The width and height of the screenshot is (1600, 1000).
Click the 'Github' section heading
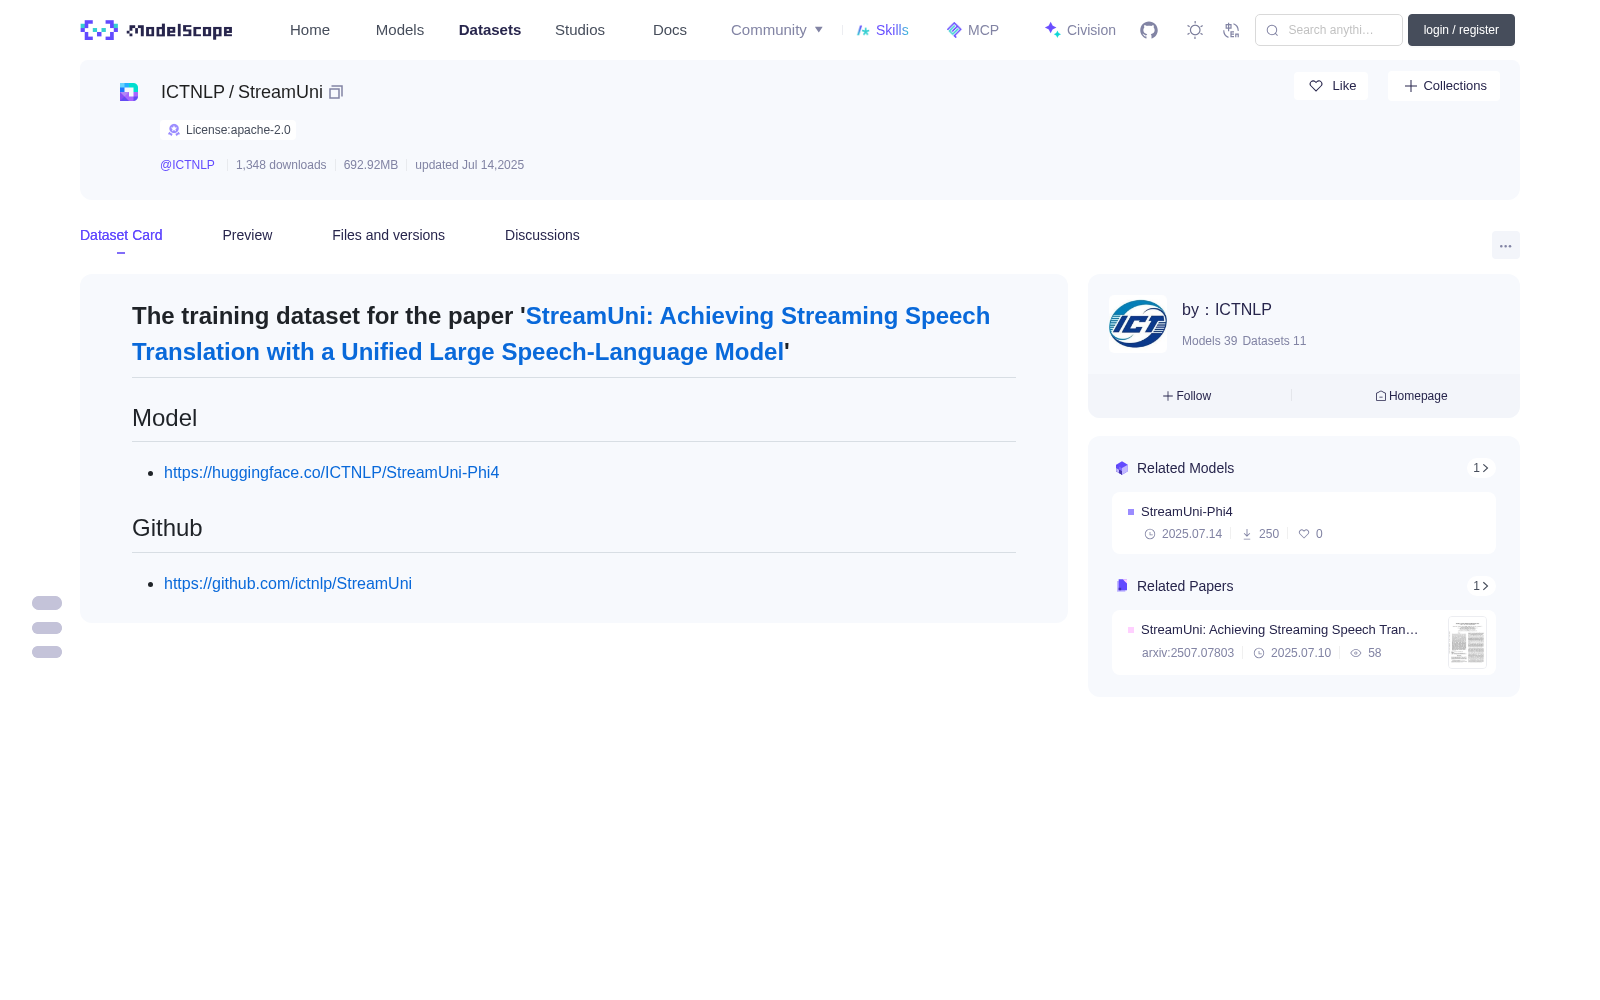167,528
